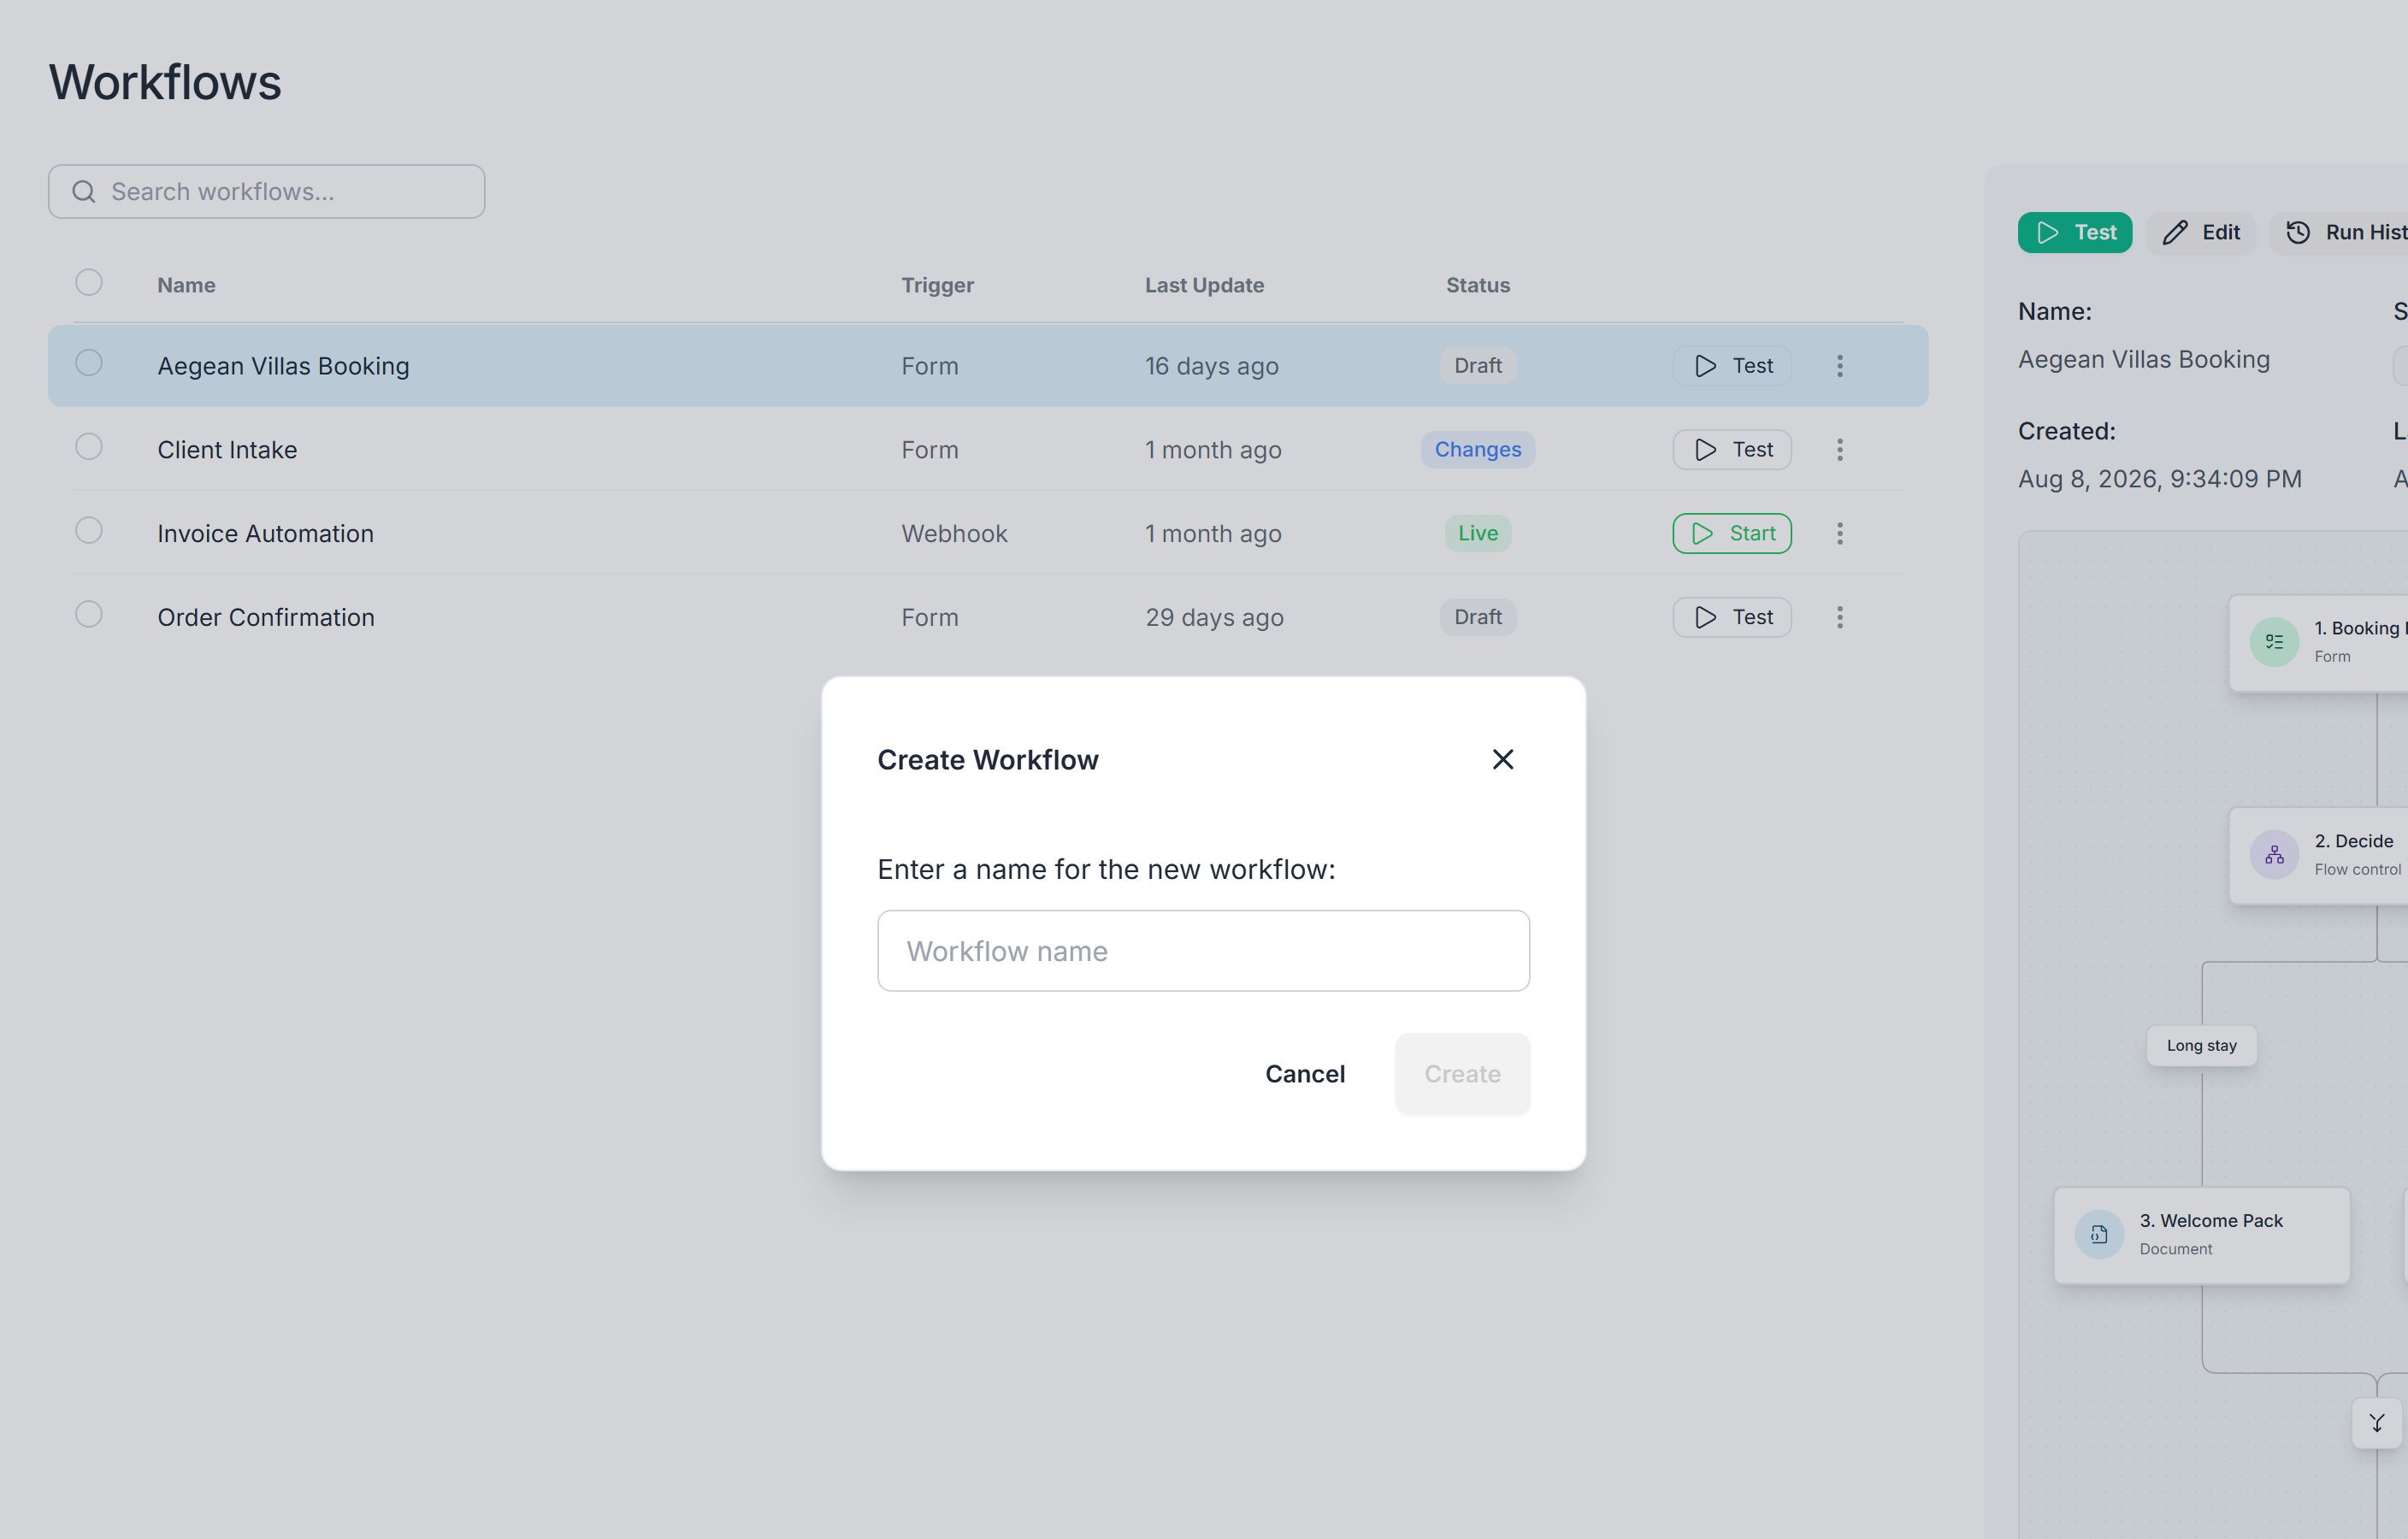The image size is (2408, 1539).
Task: Click the Edit button with pencil icon
Action: [2200, 232]
